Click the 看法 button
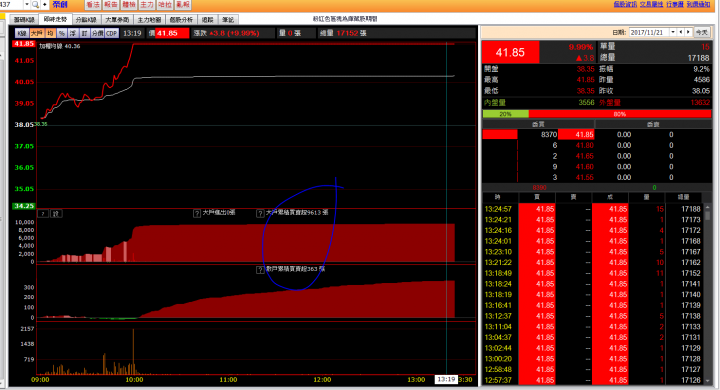This screenshot has height=390, width=720. coord(93,5)
